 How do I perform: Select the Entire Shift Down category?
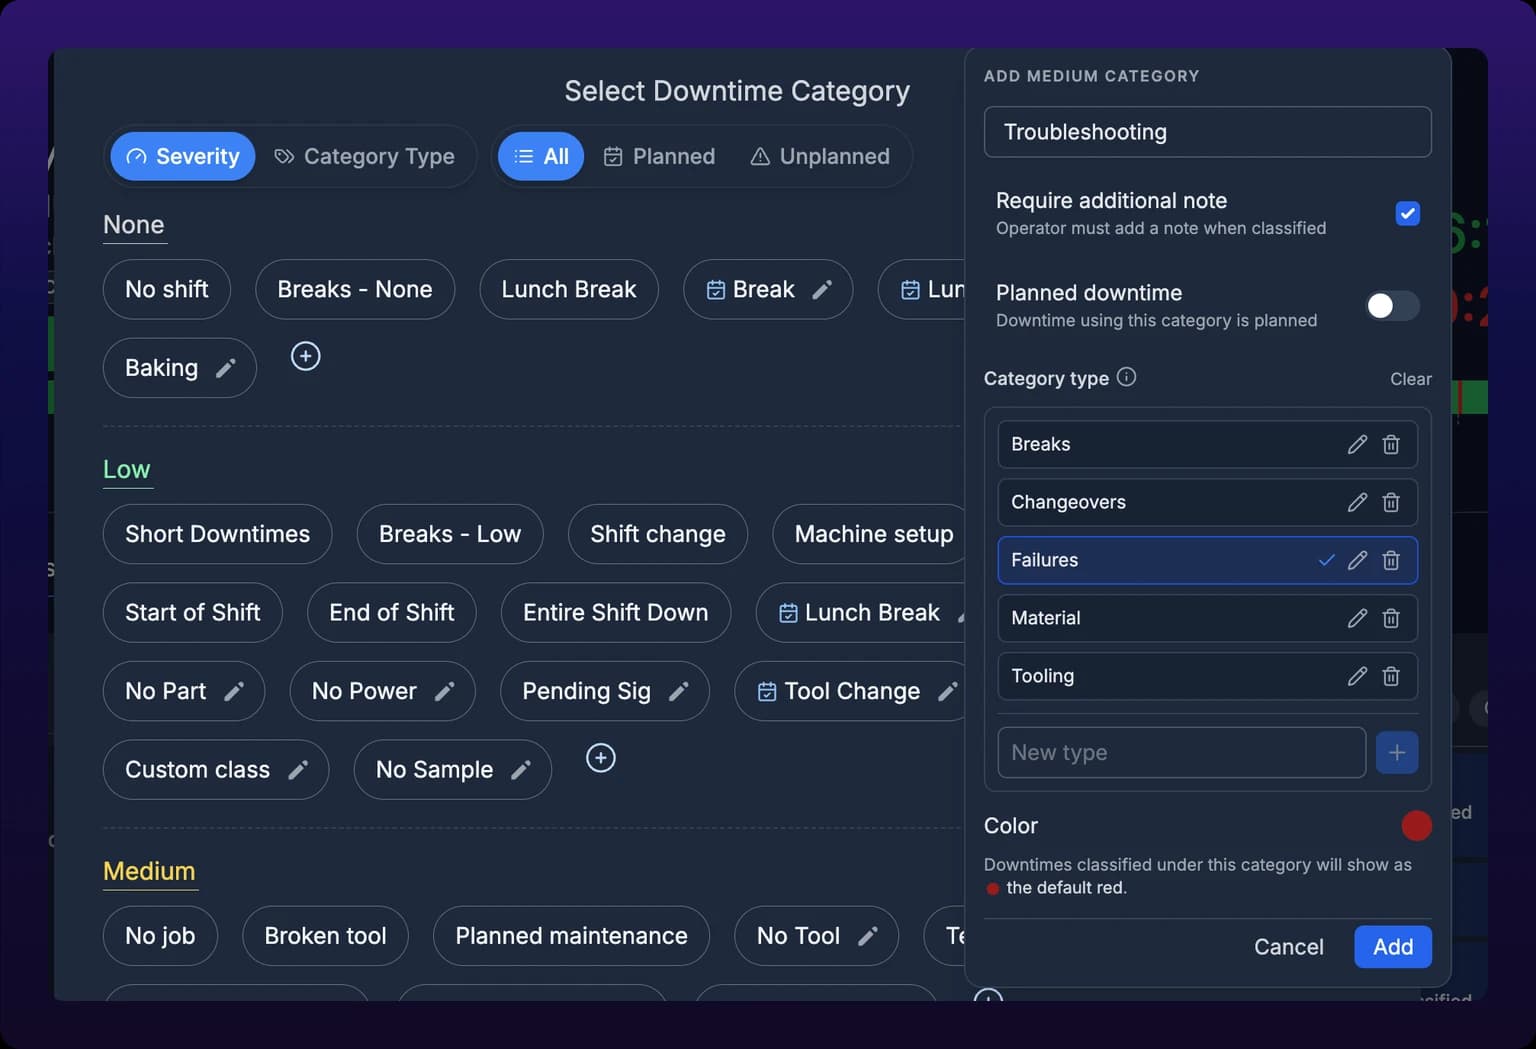[616, 612]
